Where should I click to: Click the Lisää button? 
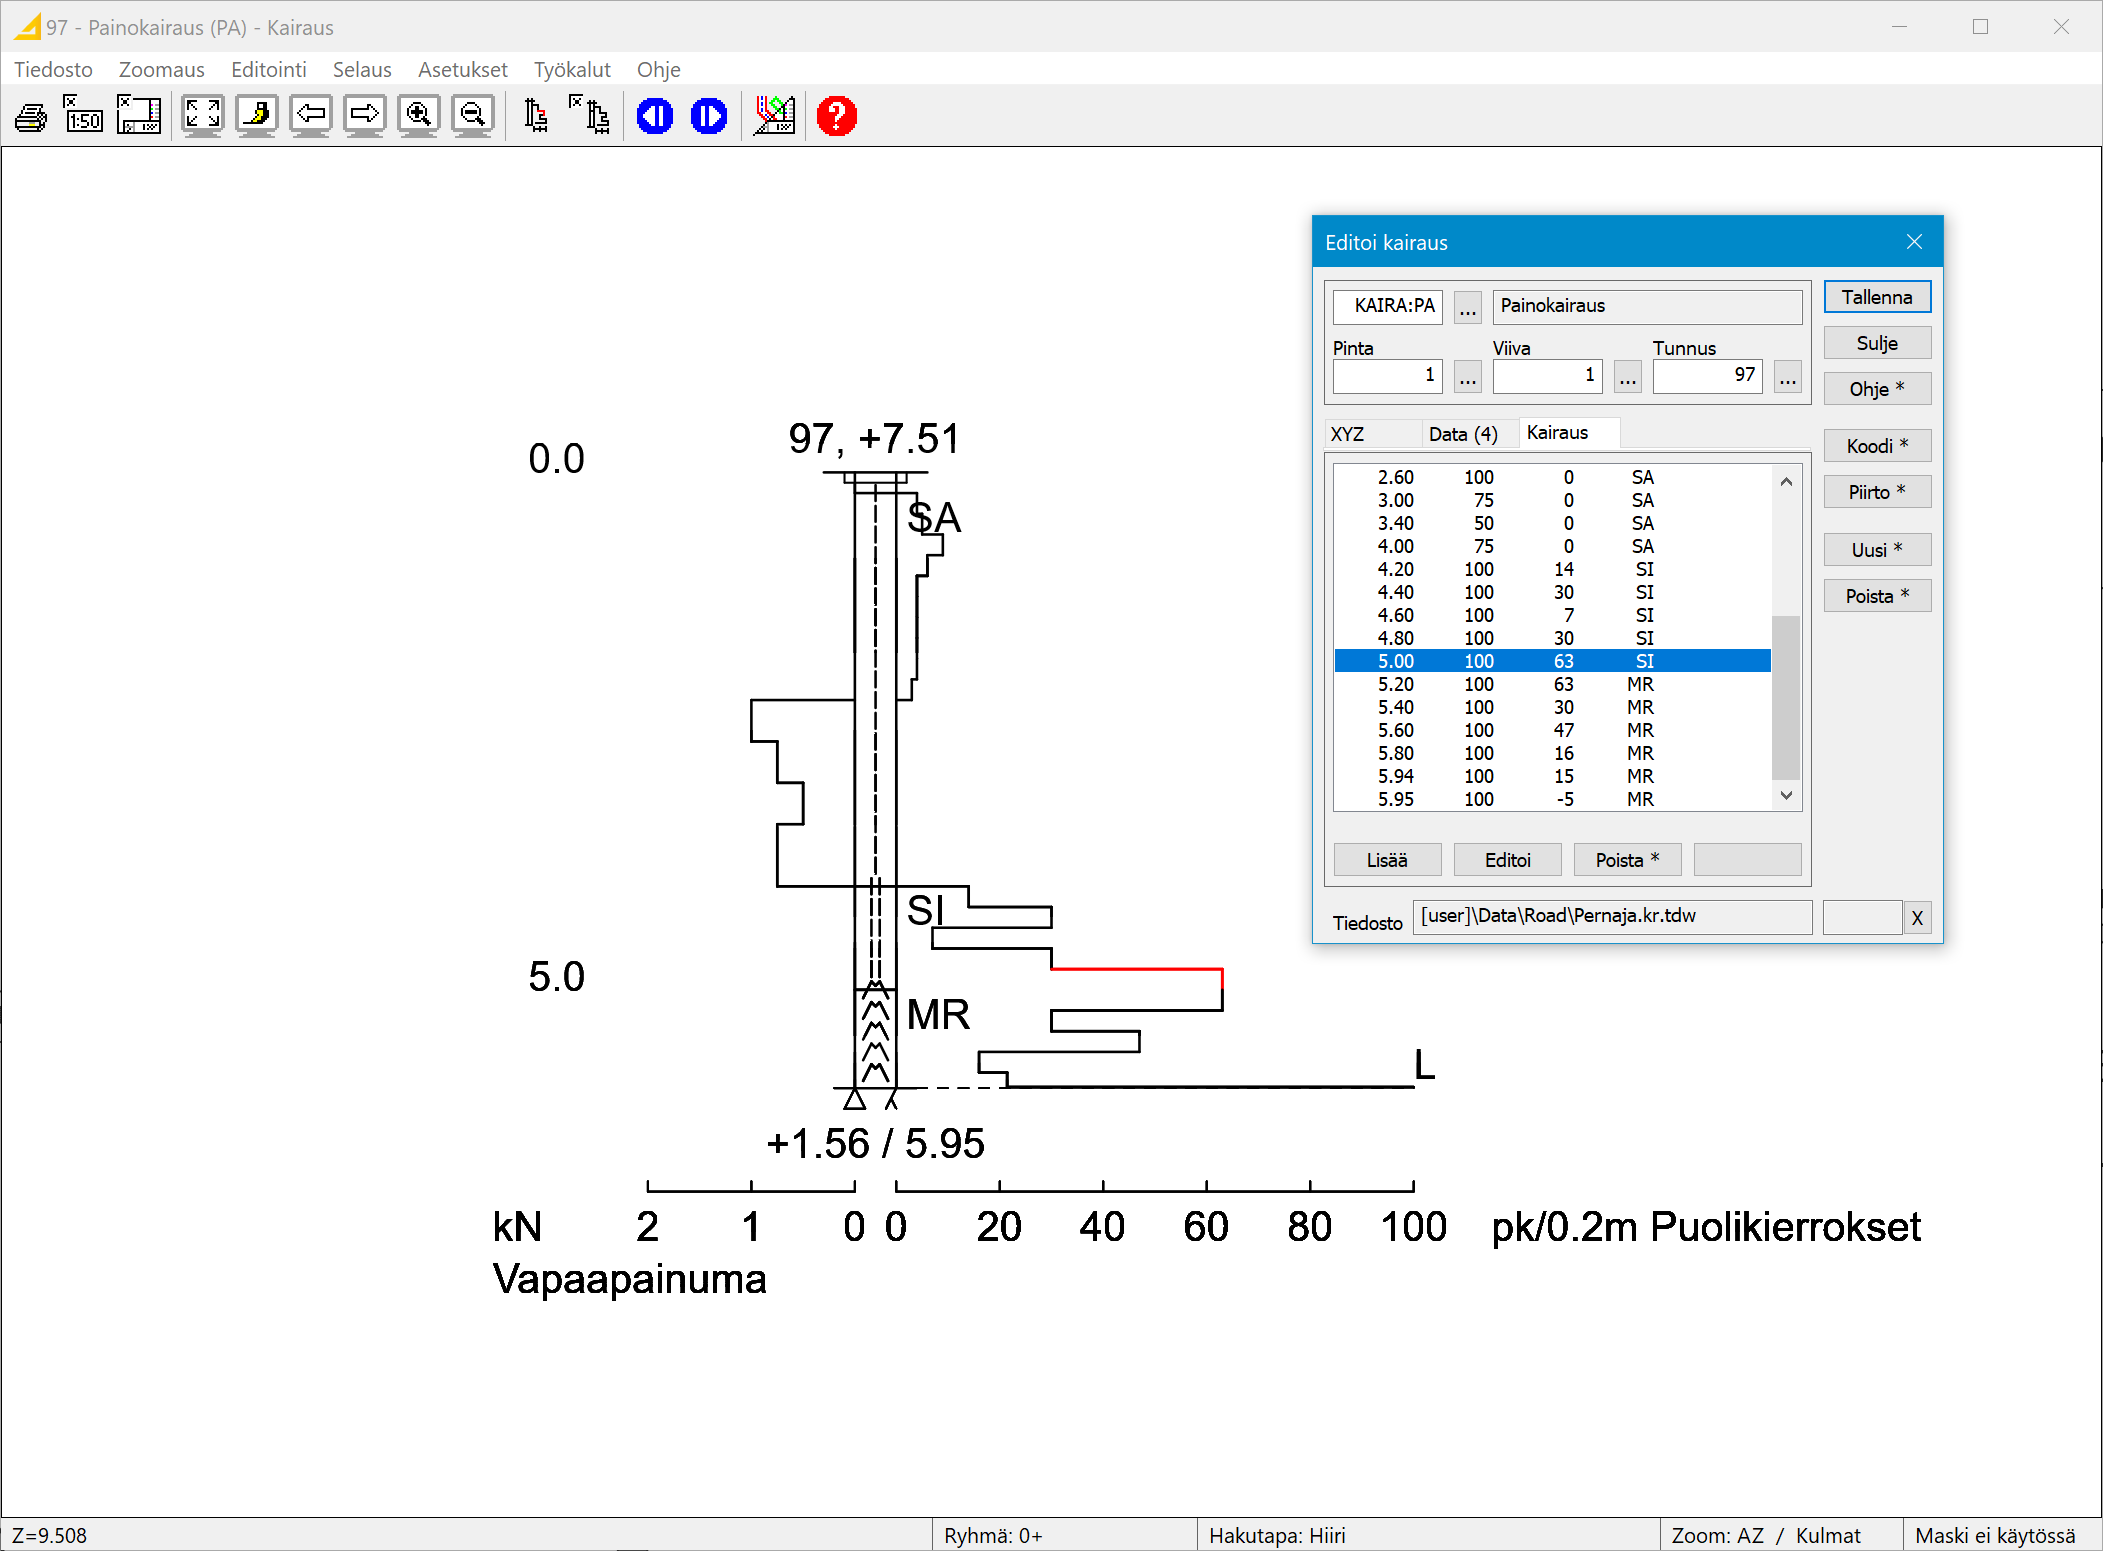point(1386,860)
